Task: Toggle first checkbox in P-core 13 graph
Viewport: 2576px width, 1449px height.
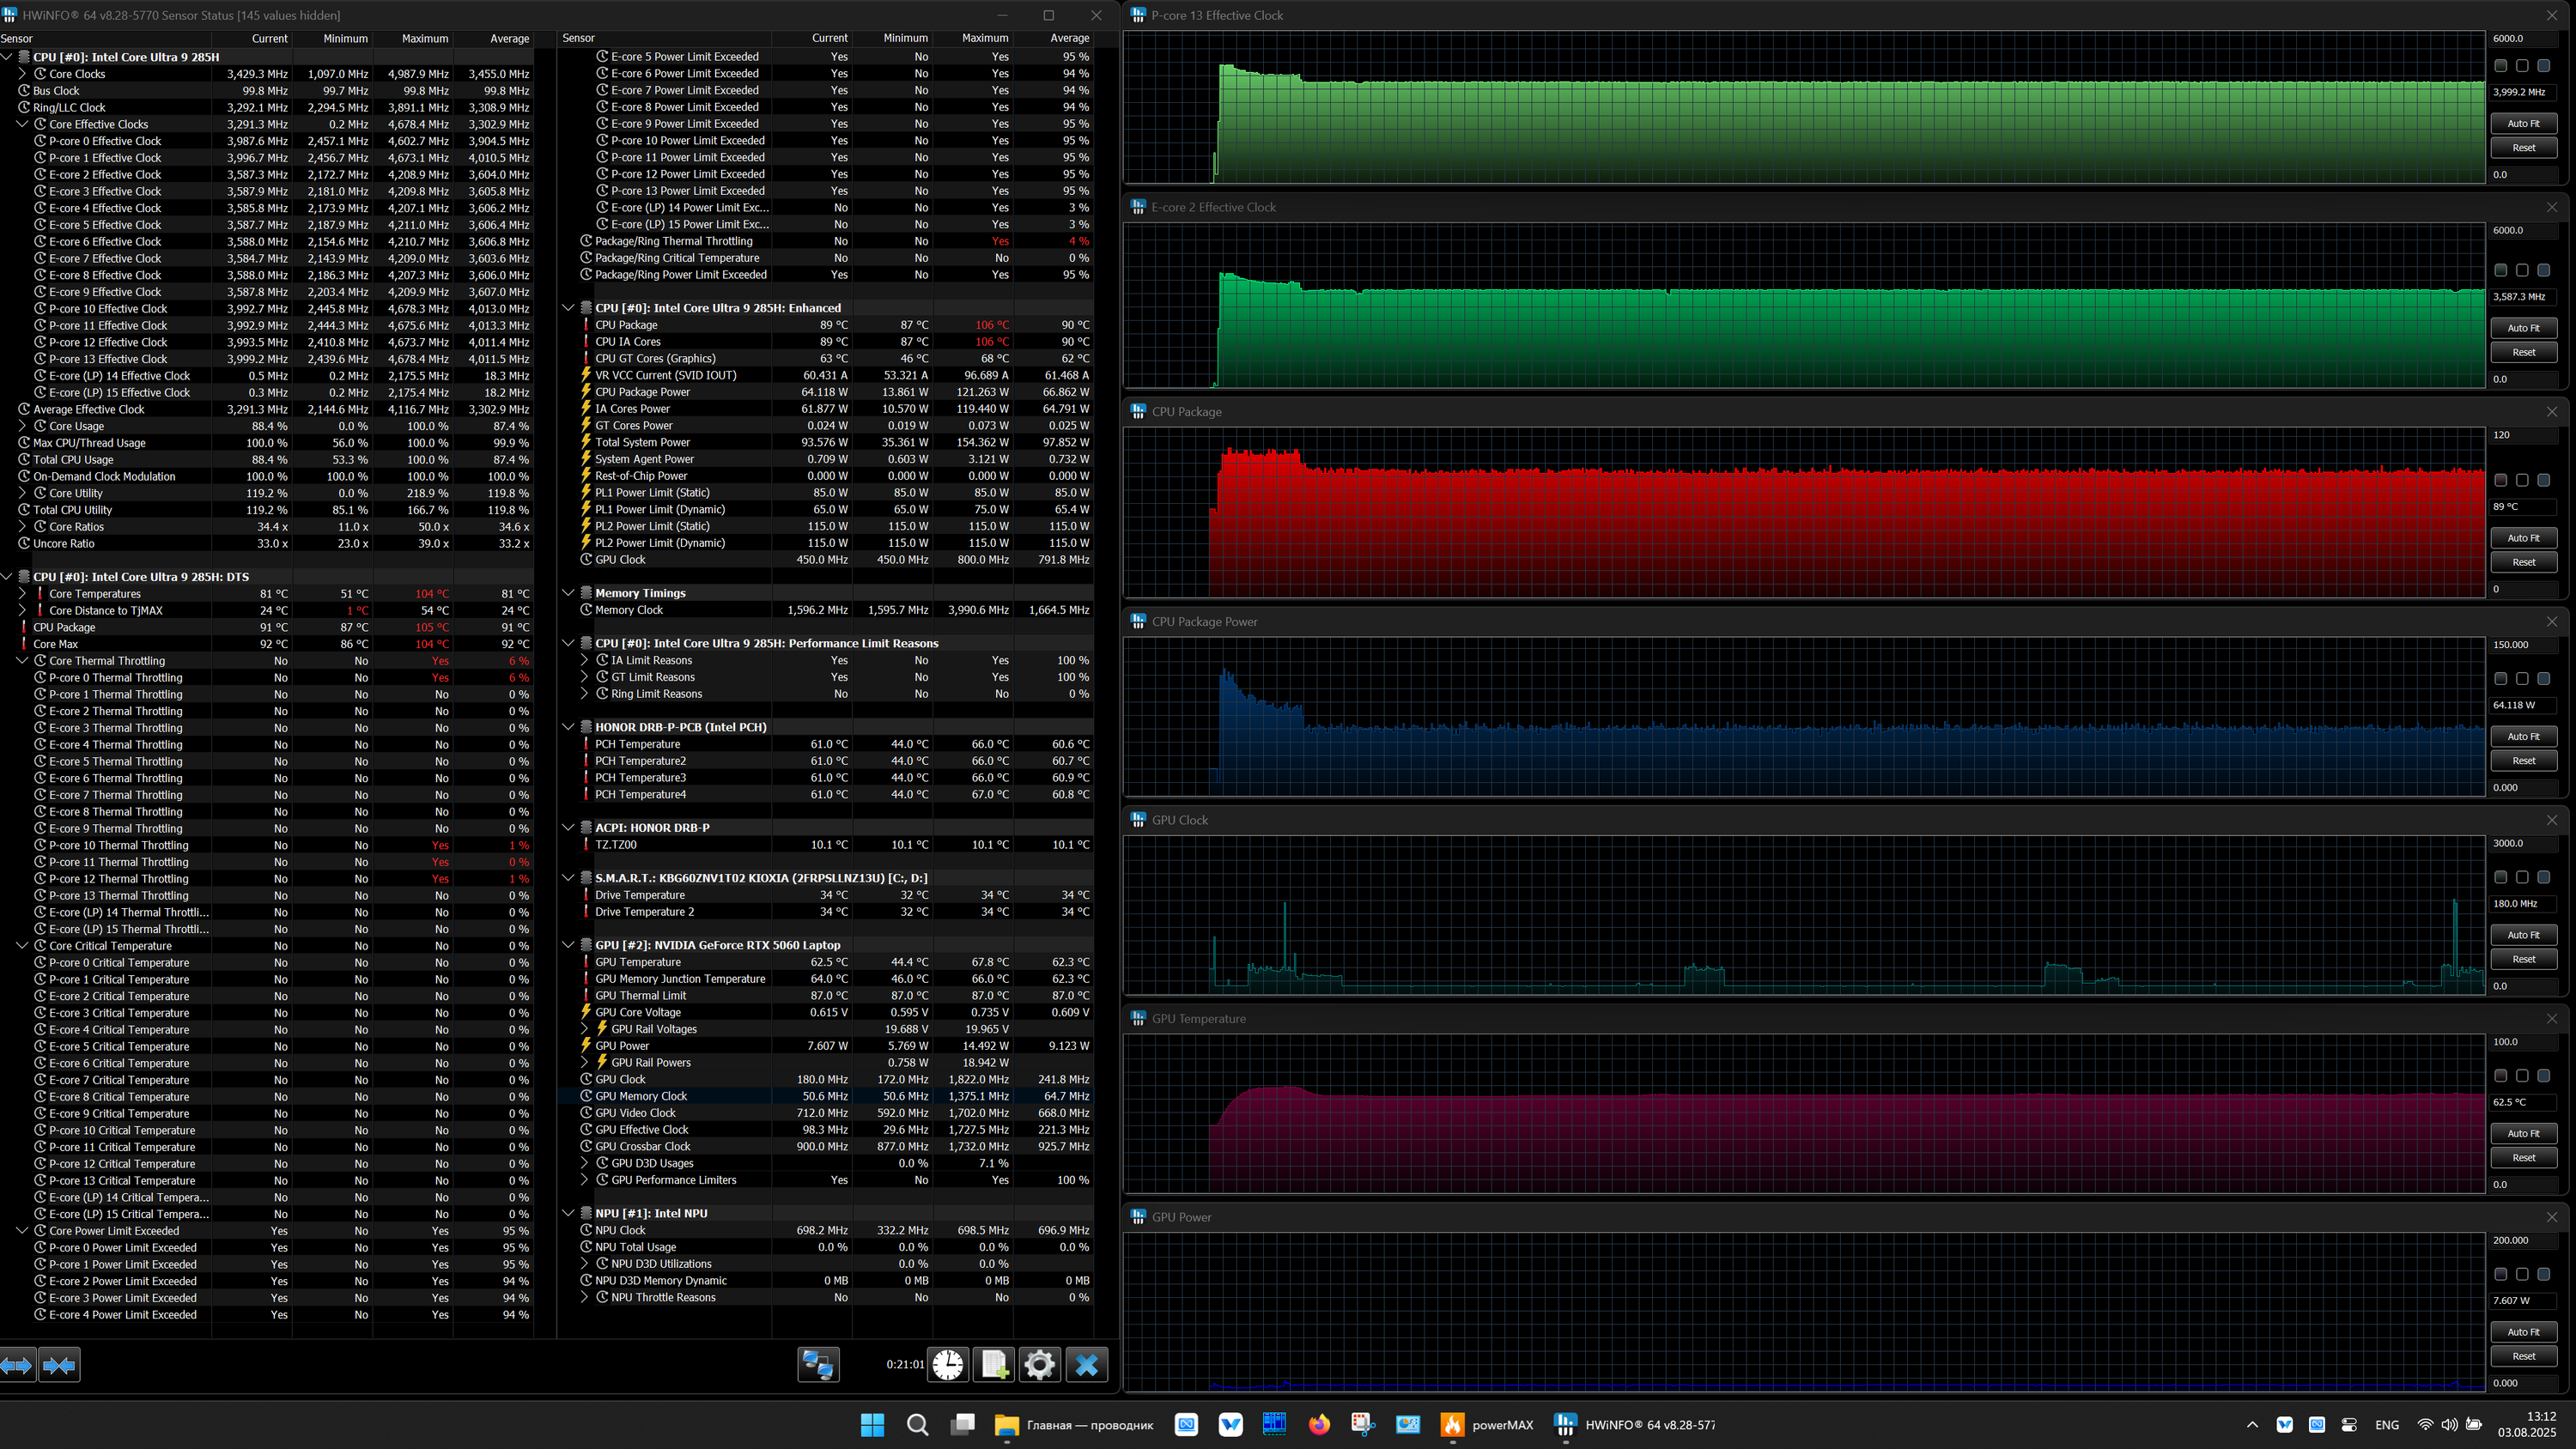Action: pos(2500,66)
